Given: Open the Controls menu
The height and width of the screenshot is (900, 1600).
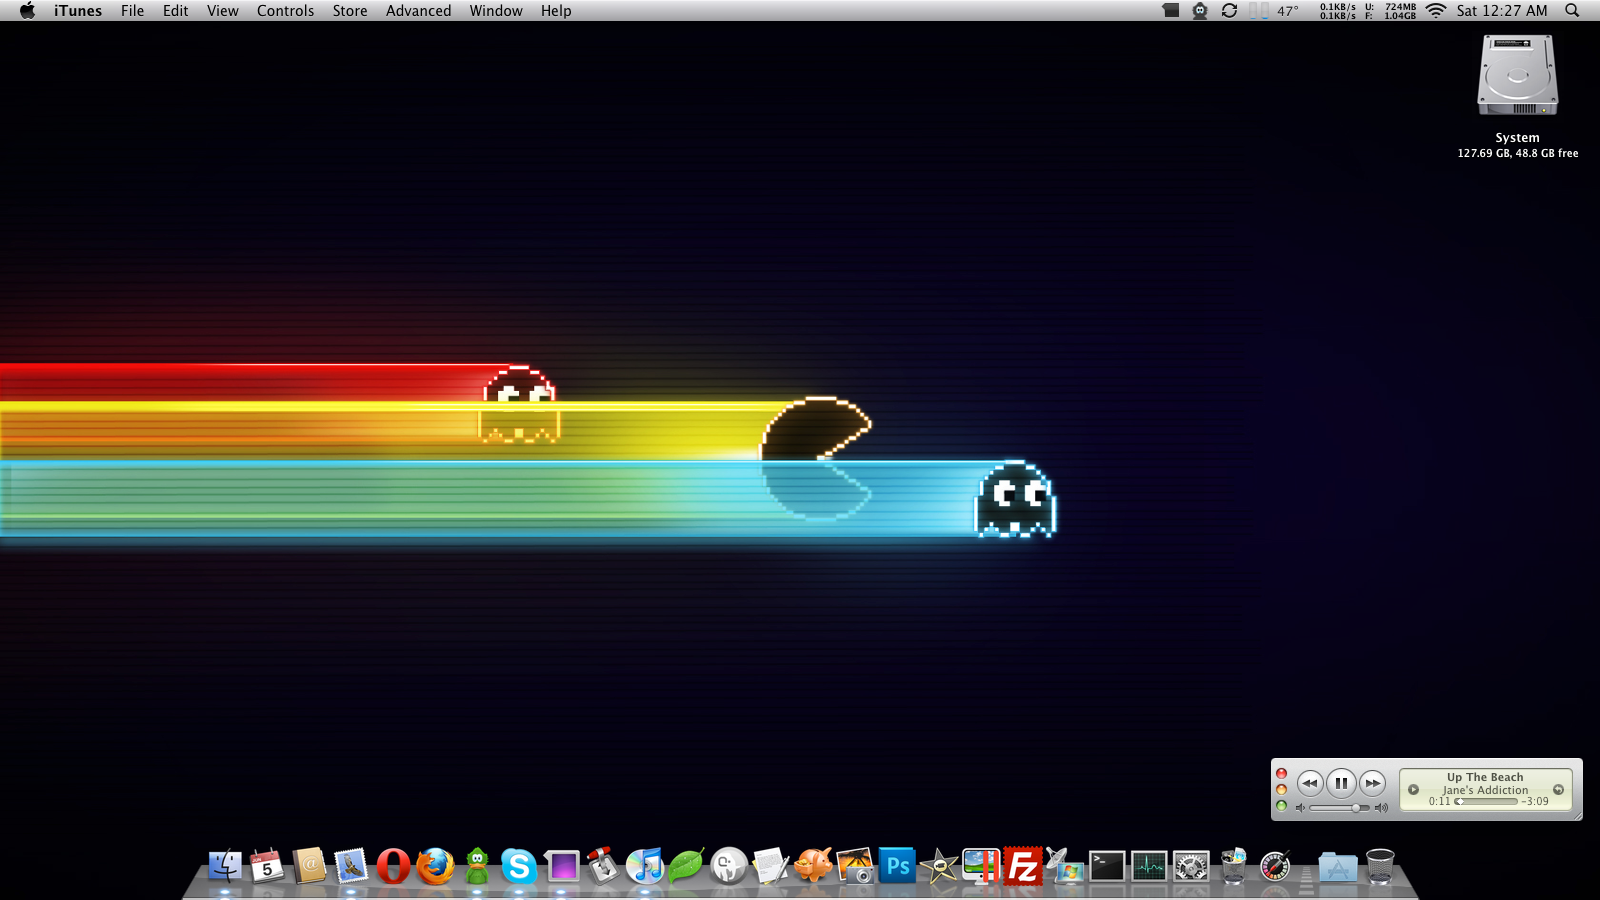Looking at the screenshot, I should point(285,11).
